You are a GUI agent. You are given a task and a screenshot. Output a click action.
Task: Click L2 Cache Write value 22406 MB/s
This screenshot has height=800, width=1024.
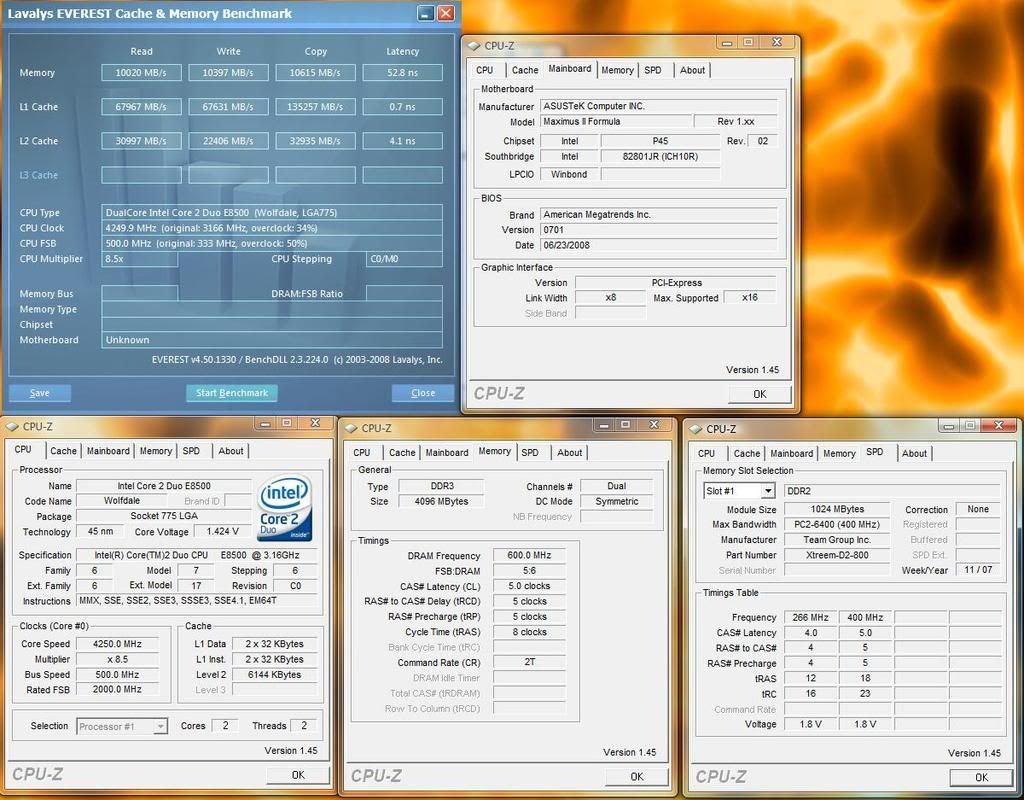(228, 140)
